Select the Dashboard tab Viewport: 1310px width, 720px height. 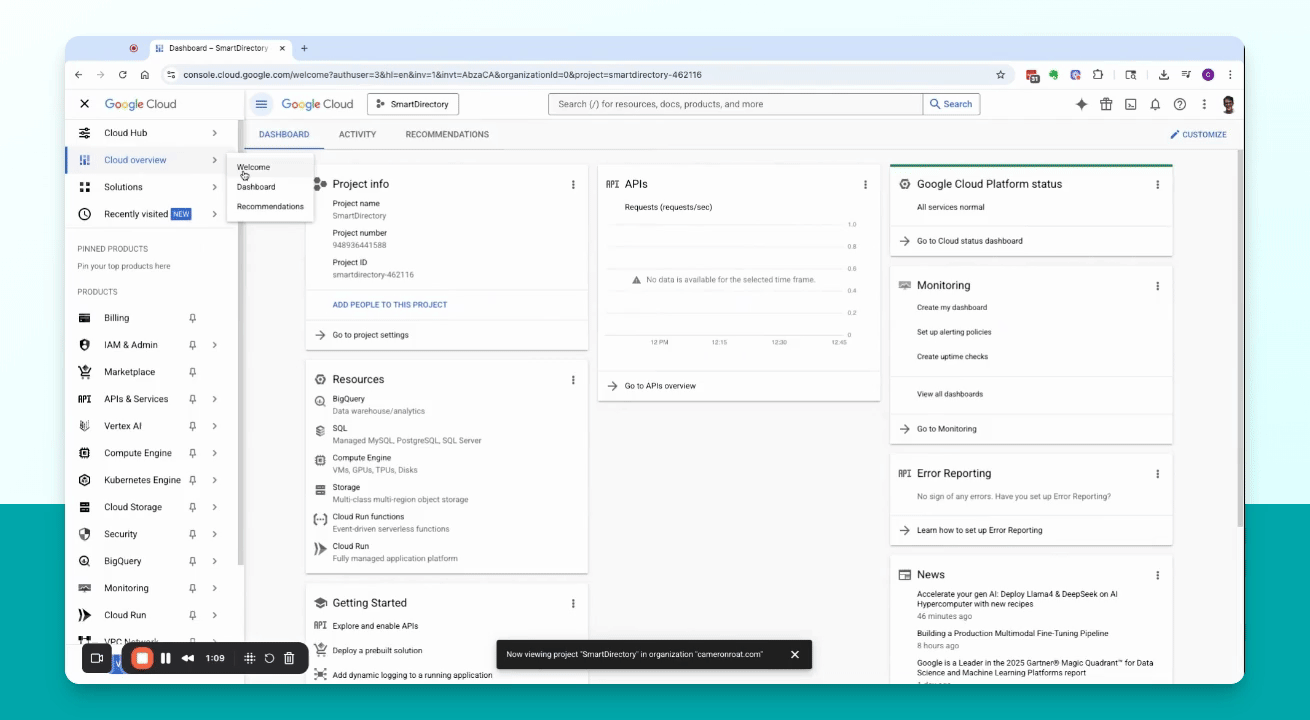(284, 135)
